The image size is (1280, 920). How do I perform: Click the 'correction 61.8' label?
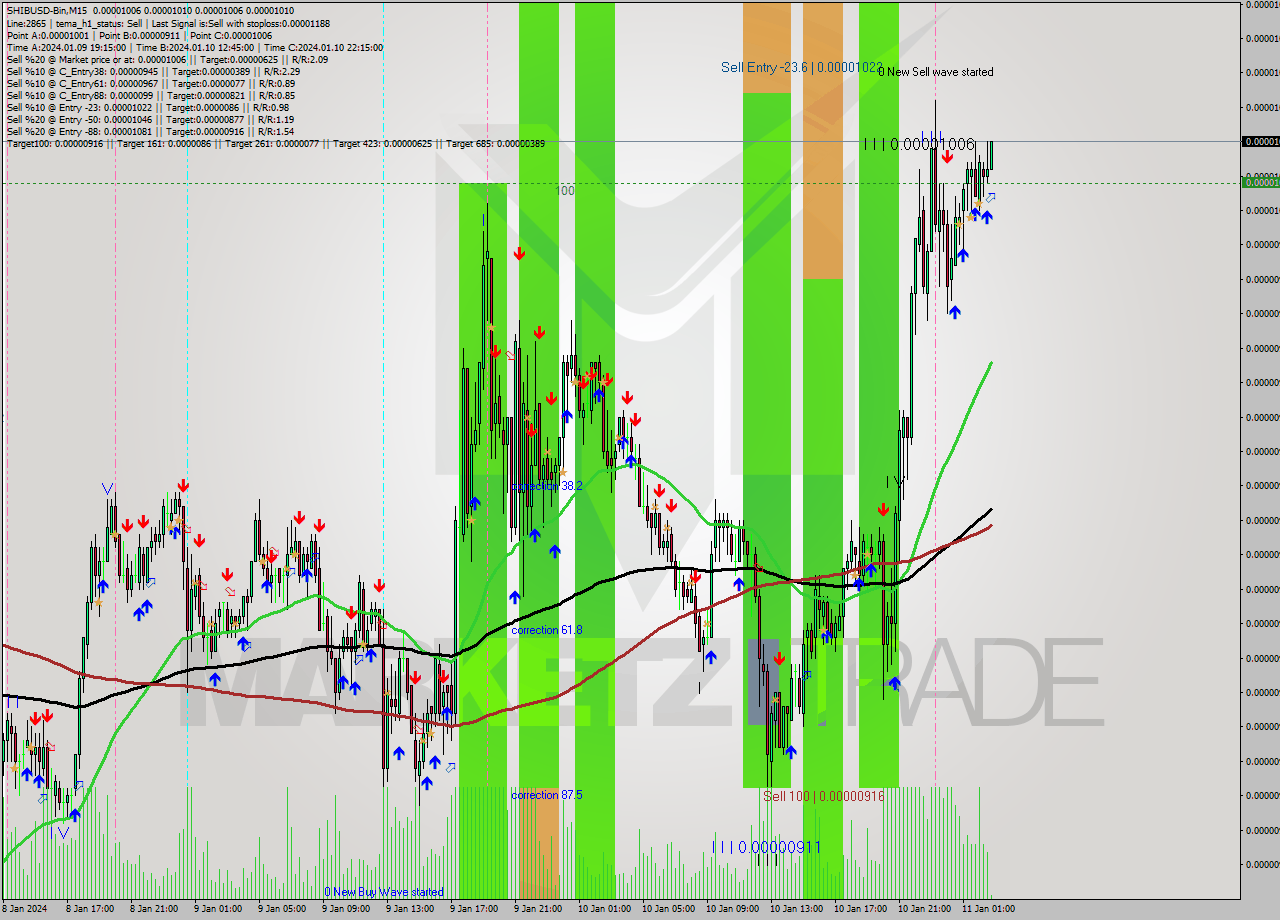[x=547, y=630]
